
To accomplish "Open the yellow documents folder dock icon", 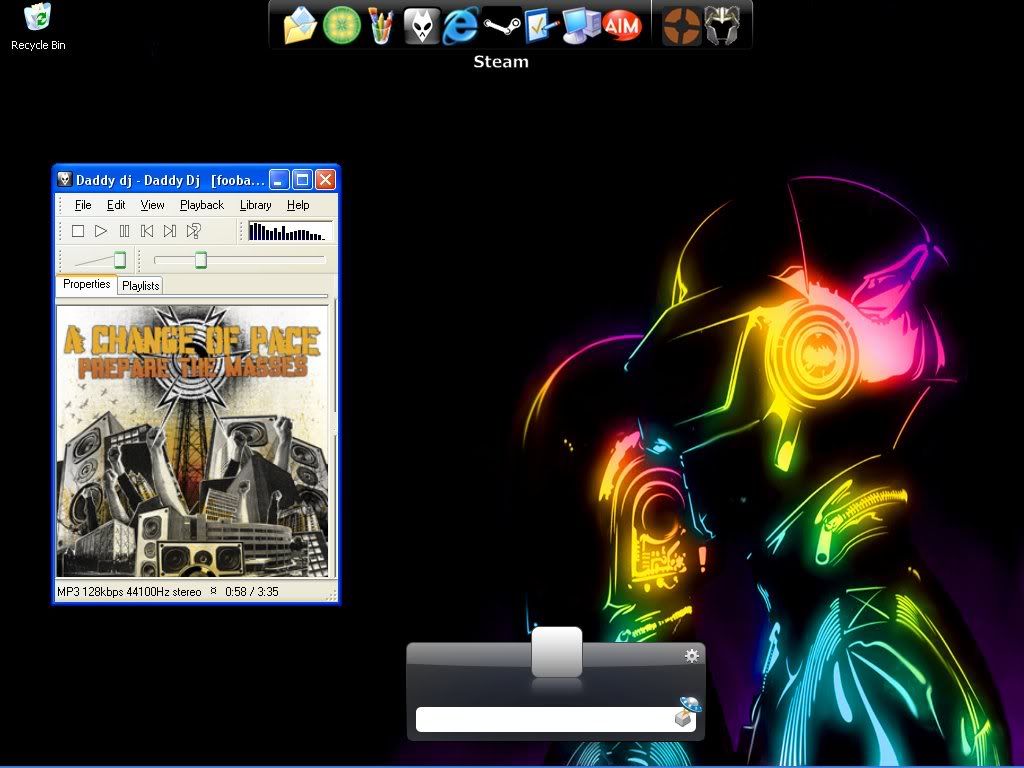I will pos(298,27).
